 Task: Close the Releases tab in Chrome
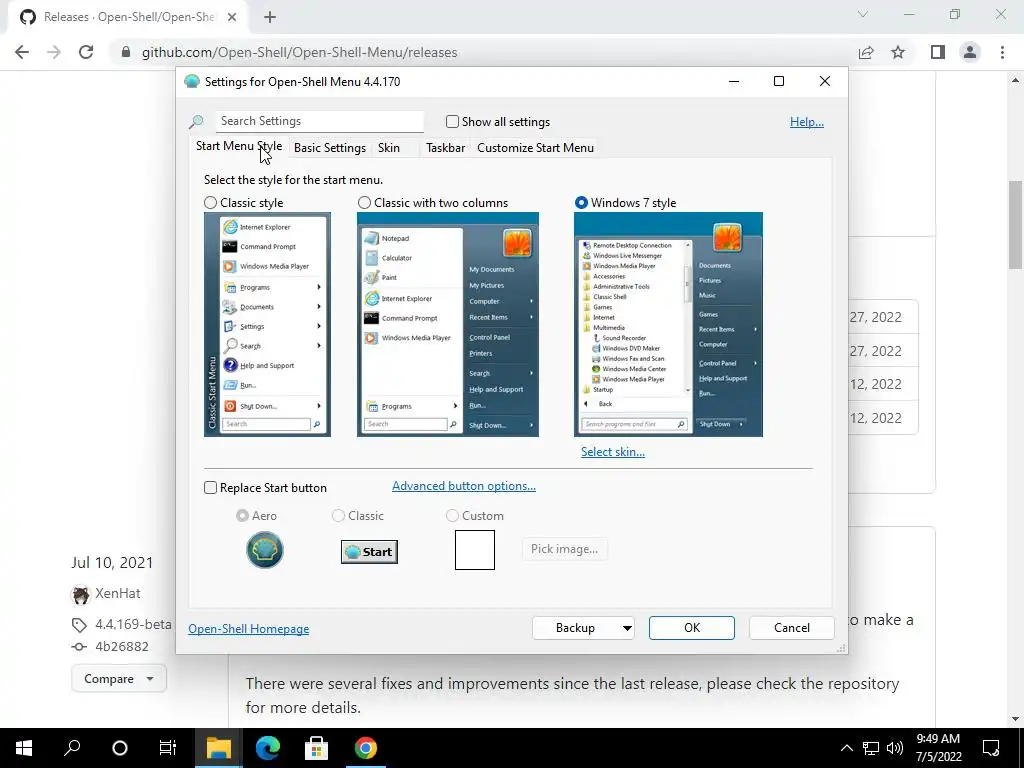tap(232, 17)
